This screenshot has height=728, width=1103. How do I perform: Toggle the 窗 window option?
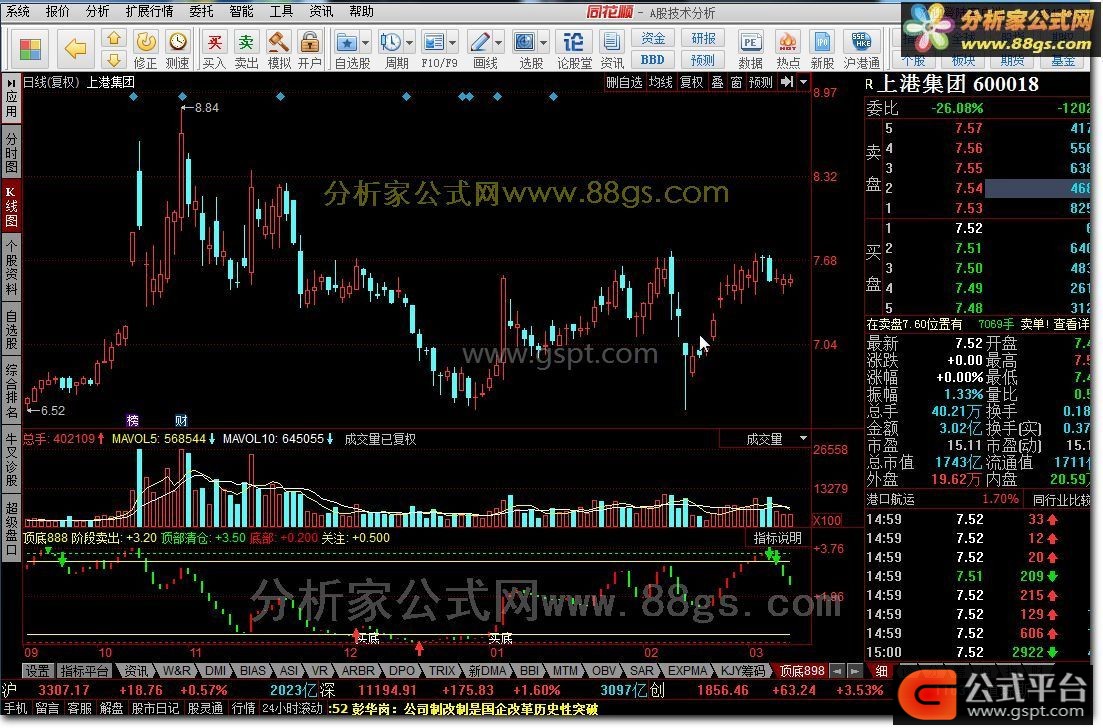click(x=736, y=82)
